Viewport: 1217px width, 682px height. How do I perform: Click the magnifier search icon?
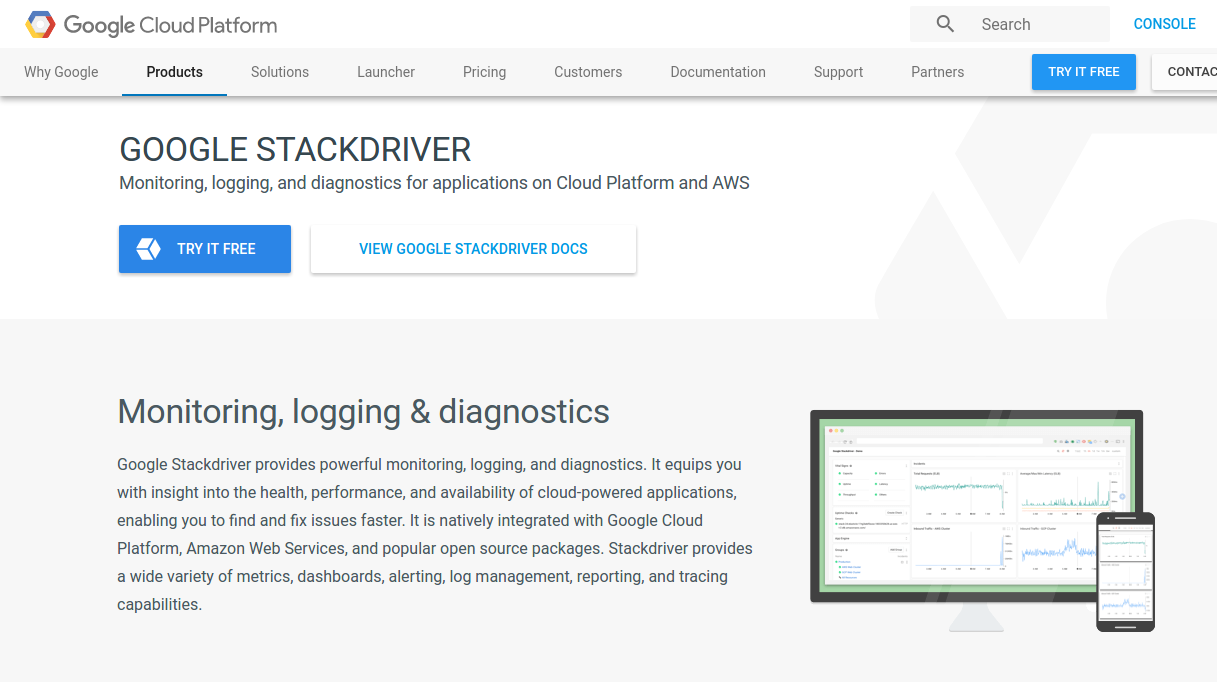[945, 24]
